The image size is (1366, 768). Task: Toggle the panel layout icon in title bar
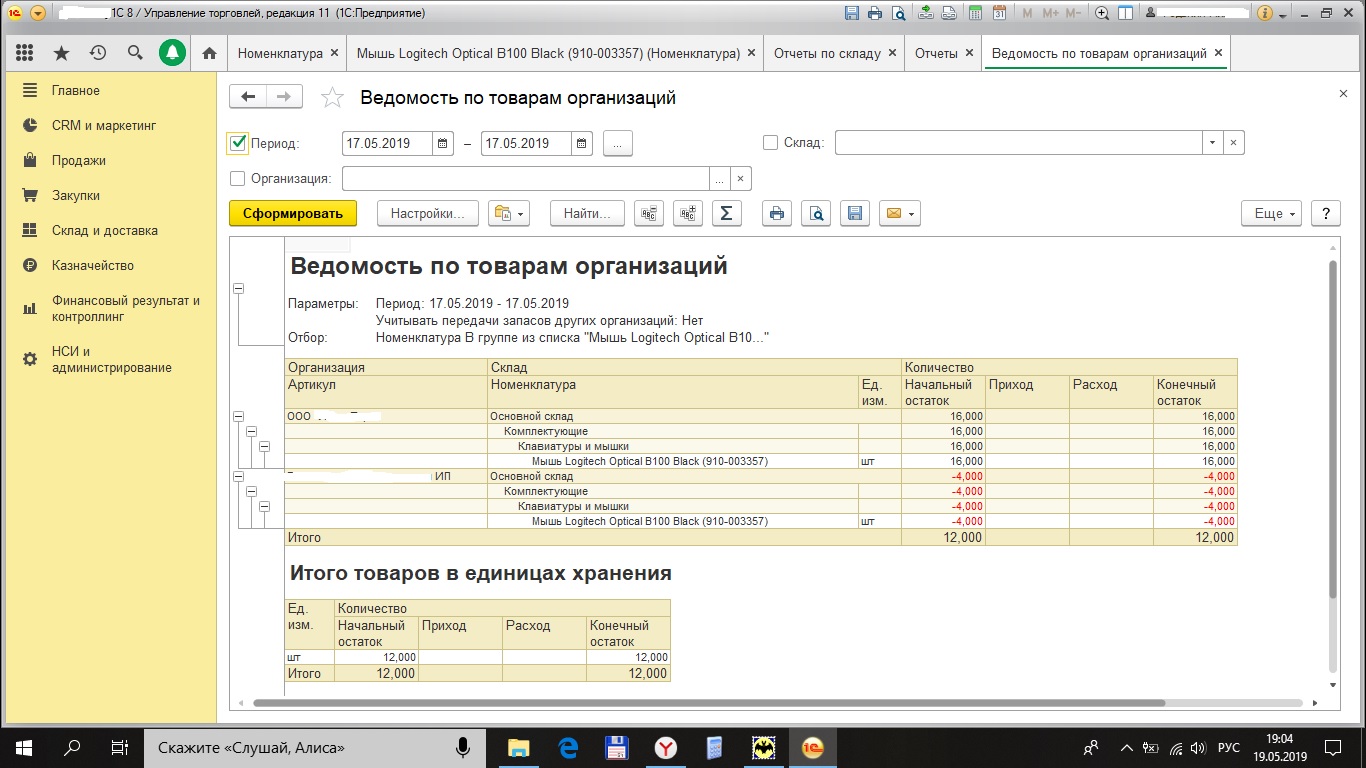coord(1126,14)
